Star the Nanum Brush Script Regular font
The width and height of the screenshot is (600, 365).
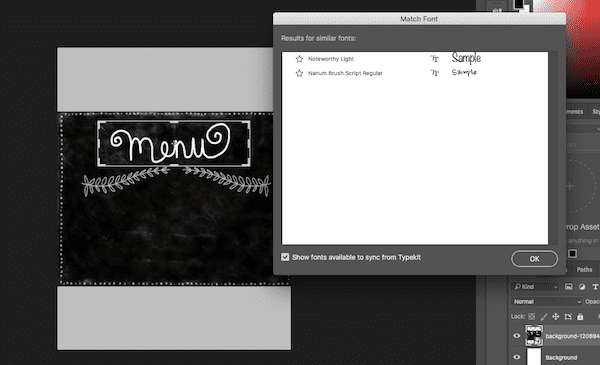click(x=299, y=73)
